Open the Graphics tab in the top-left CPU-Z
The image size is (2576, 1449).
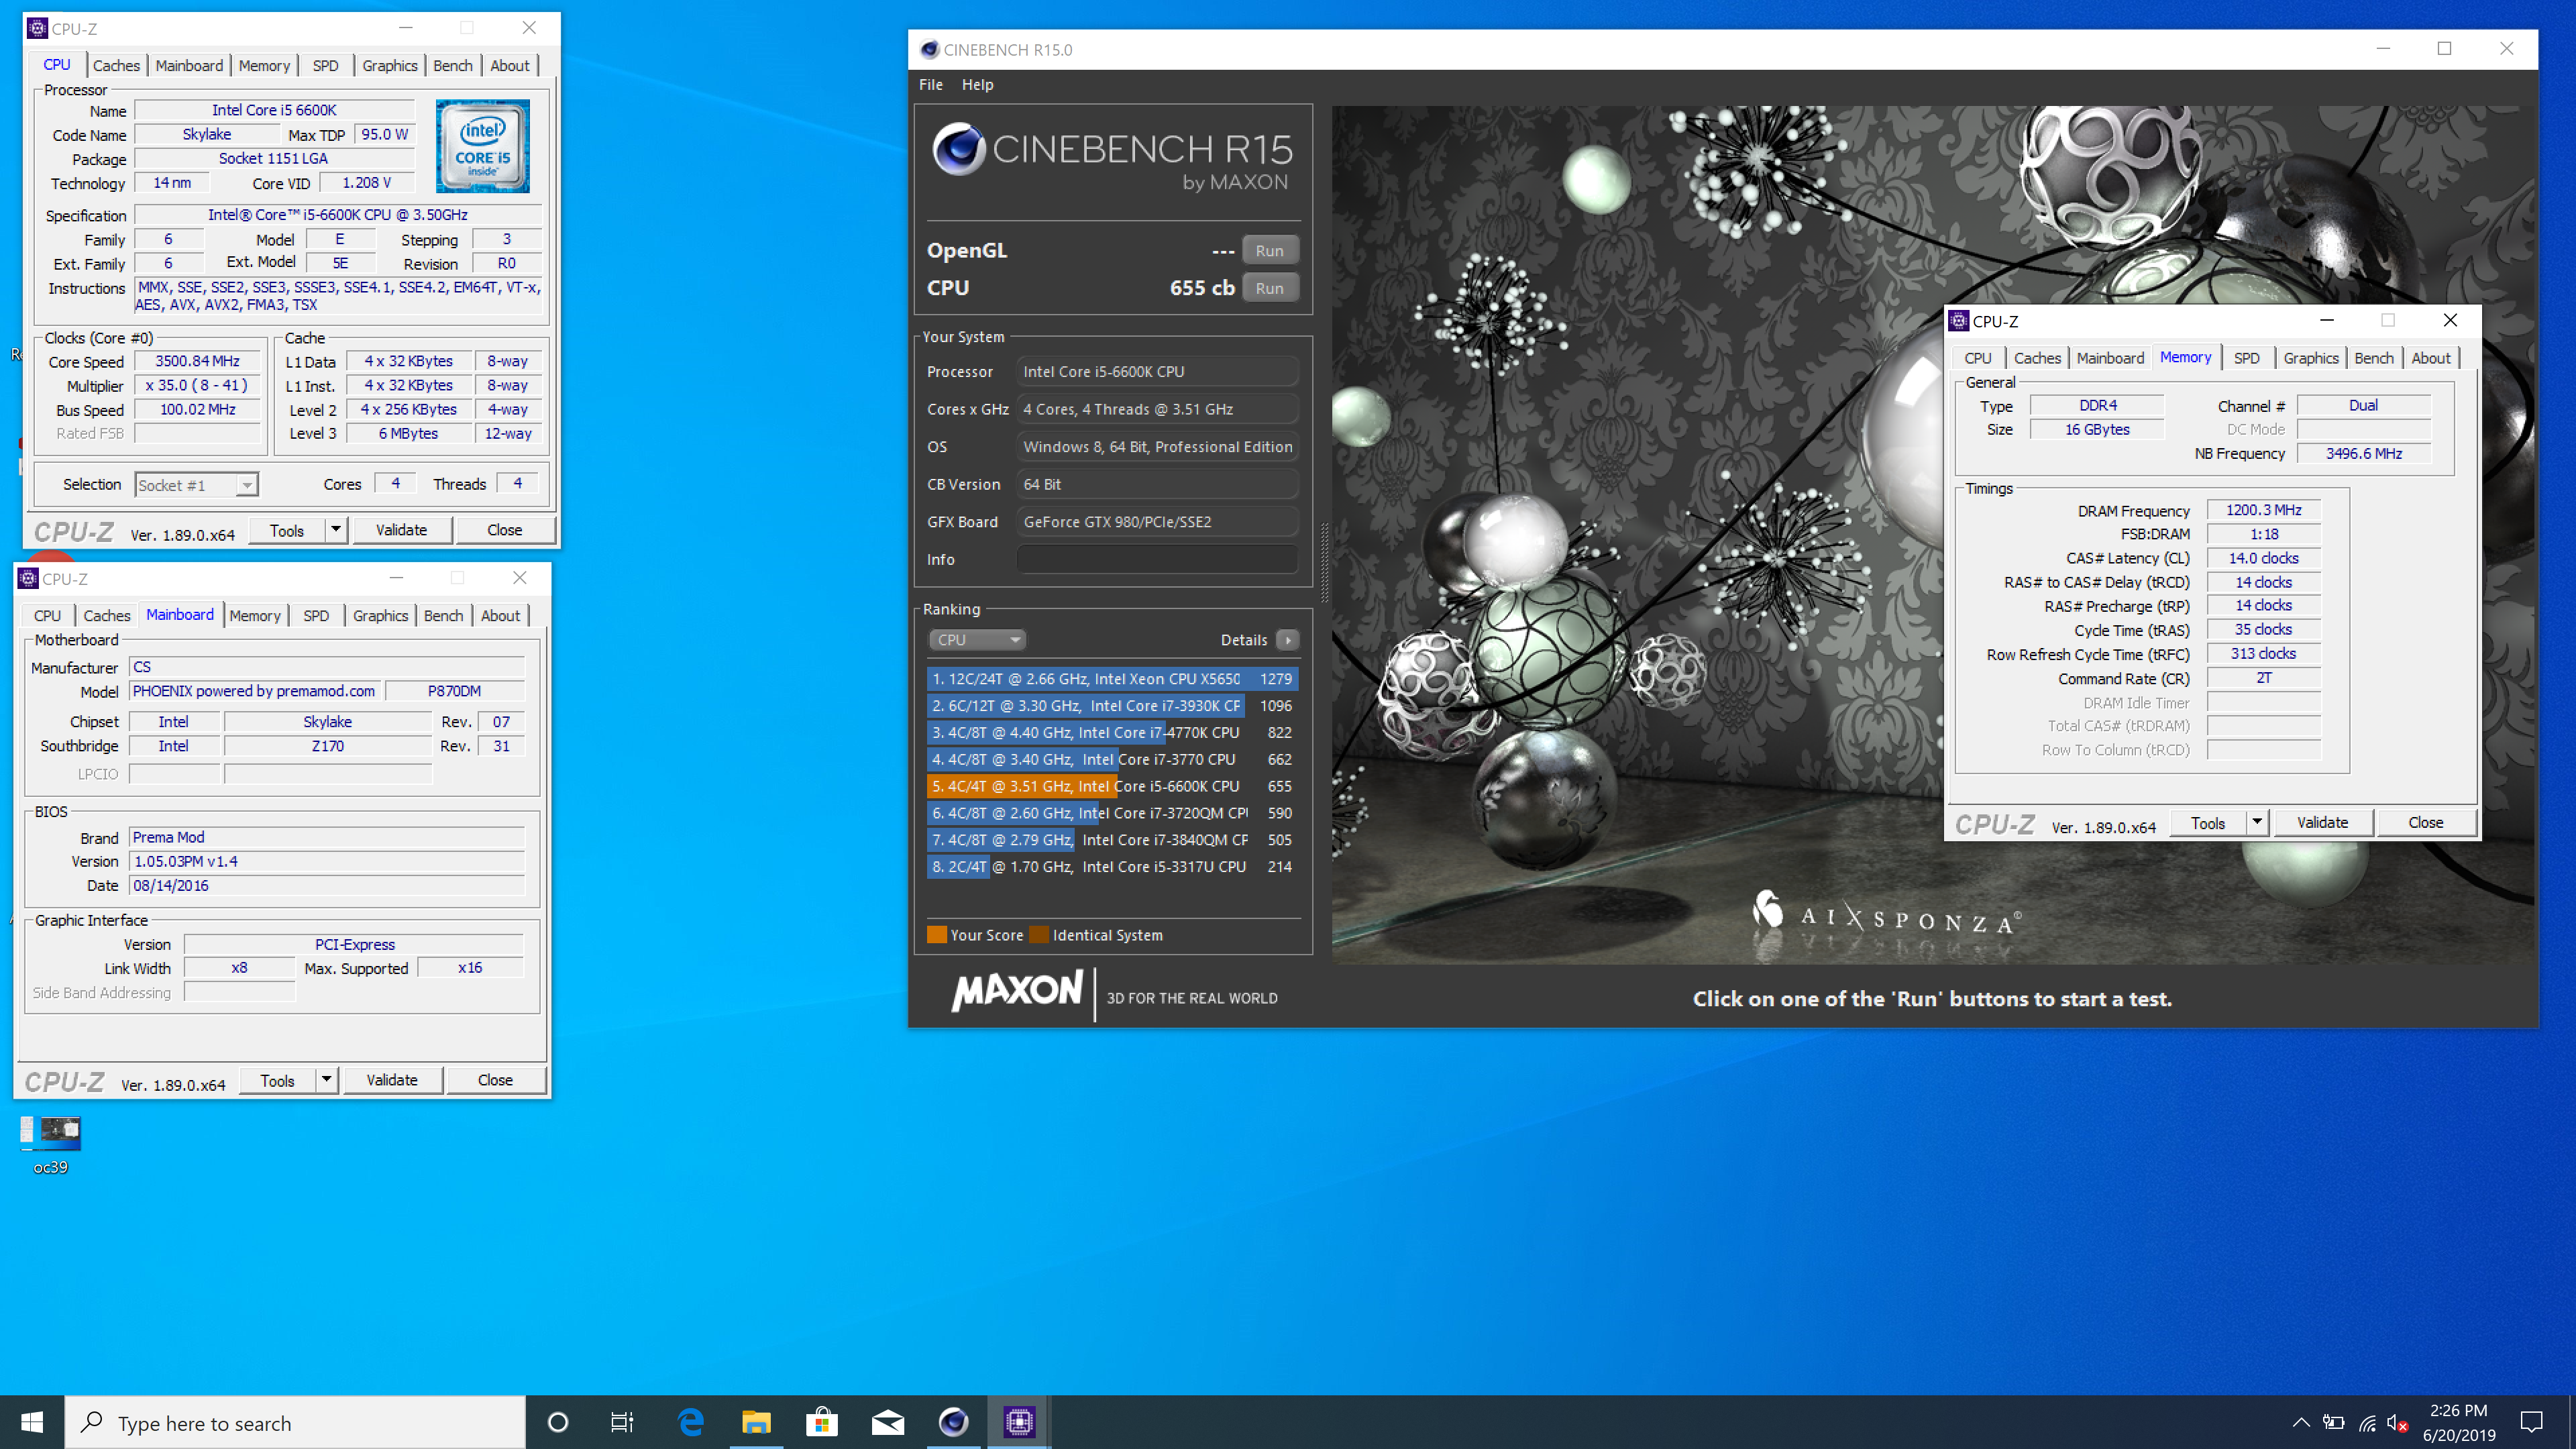click(390, 65)
